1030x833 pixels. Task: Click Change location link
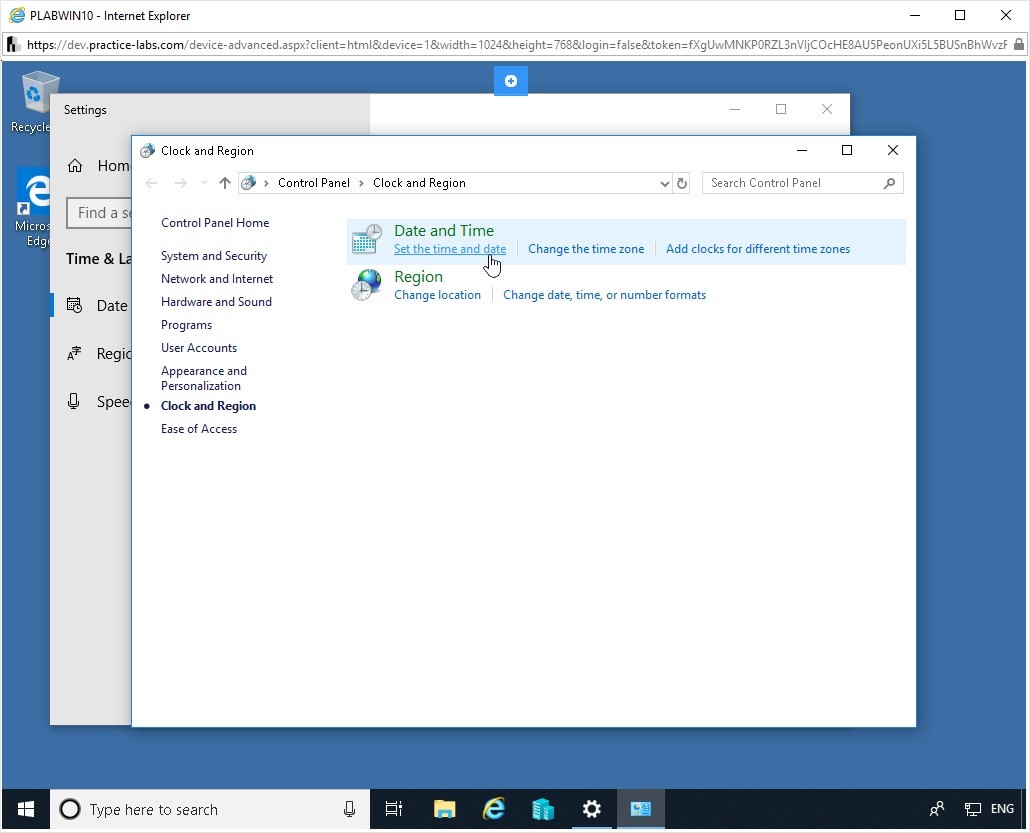pyautogui.click(x=437, y=295)
